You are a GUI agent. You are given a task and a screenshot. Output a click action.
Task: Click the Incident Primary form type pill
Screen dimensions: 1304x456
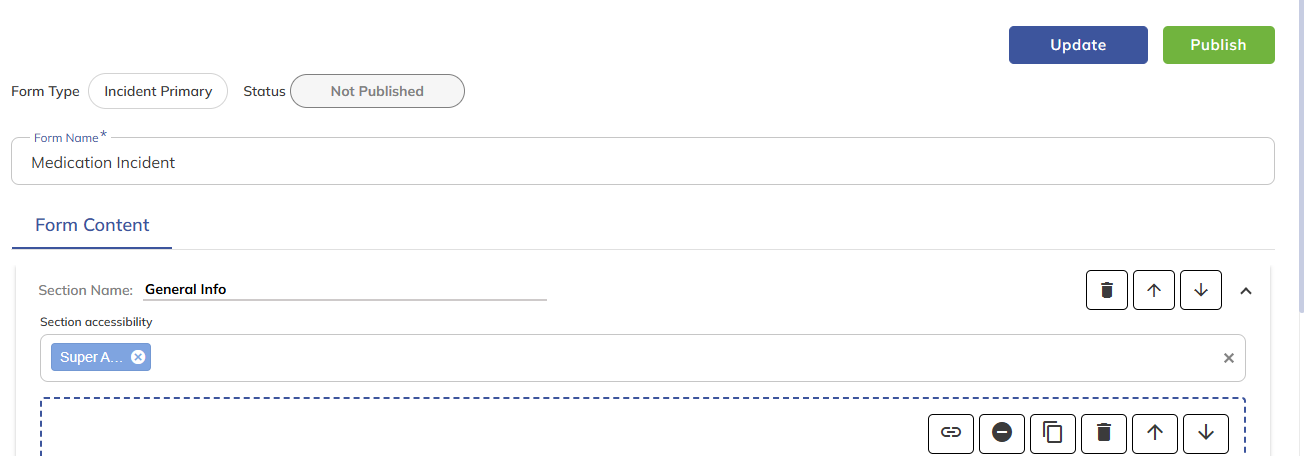158,91
